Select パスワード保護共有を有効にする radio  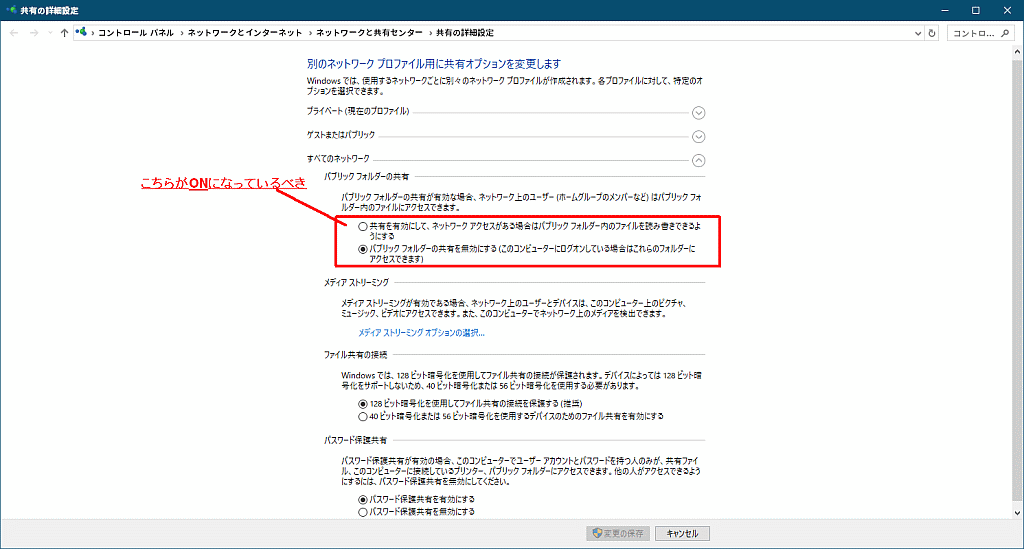tap(362, 499)
